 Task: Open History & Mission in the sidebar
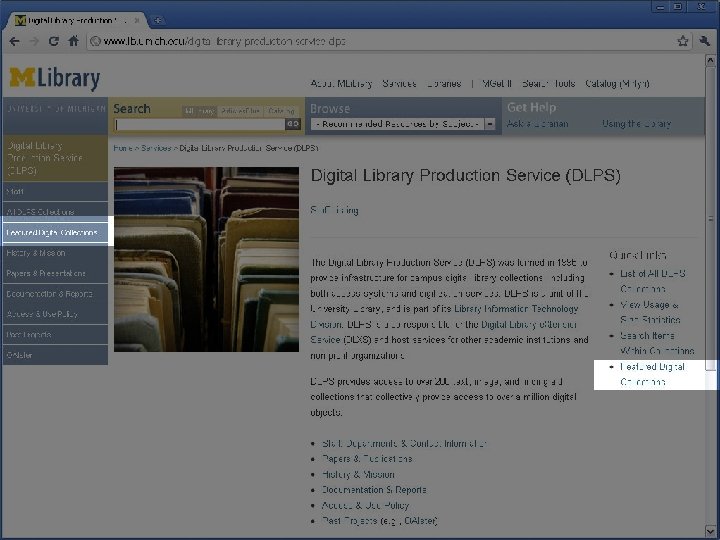(x=55, y=253)
